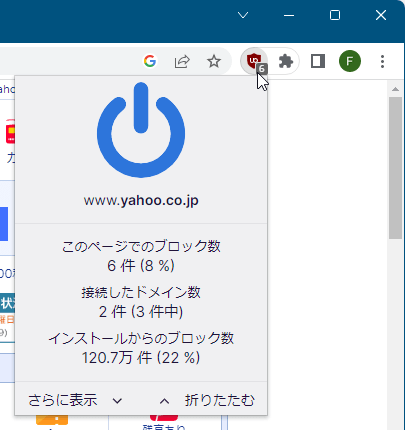This screenshot has width=405, height=430.
Task: Toggle the uBlock Origin power button
Action: point(141,130)
